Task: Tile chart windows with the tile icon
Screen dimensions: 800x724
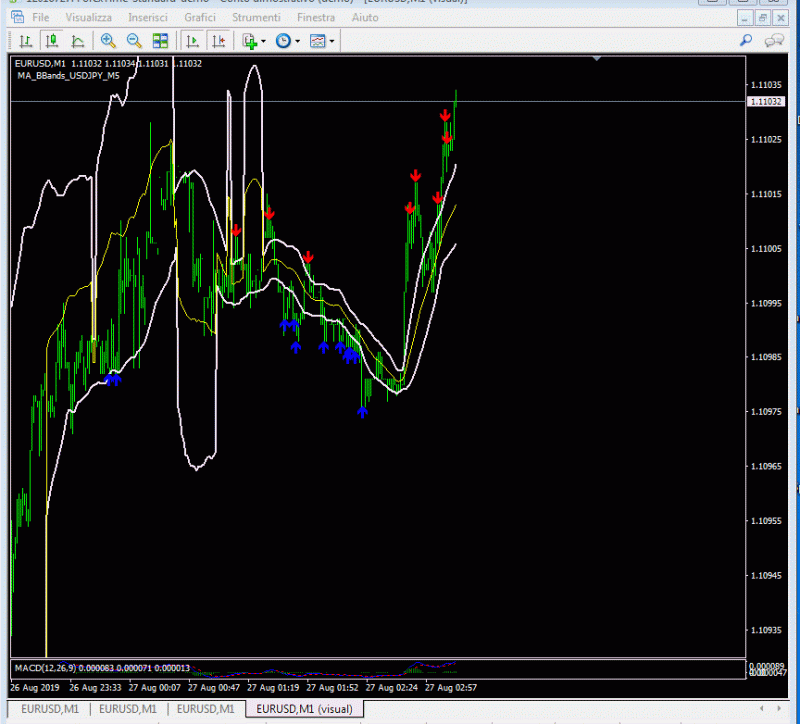Action: pos(160,41)
